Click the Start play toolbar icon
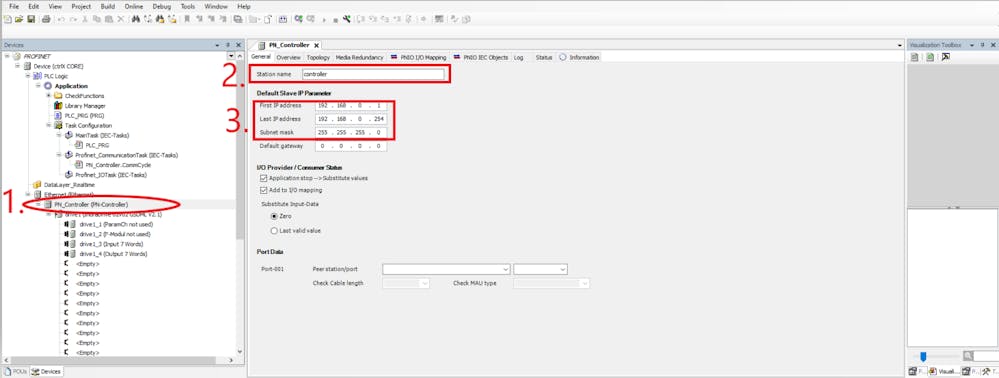This screenshot has width=999, height=378. [325, 19]
